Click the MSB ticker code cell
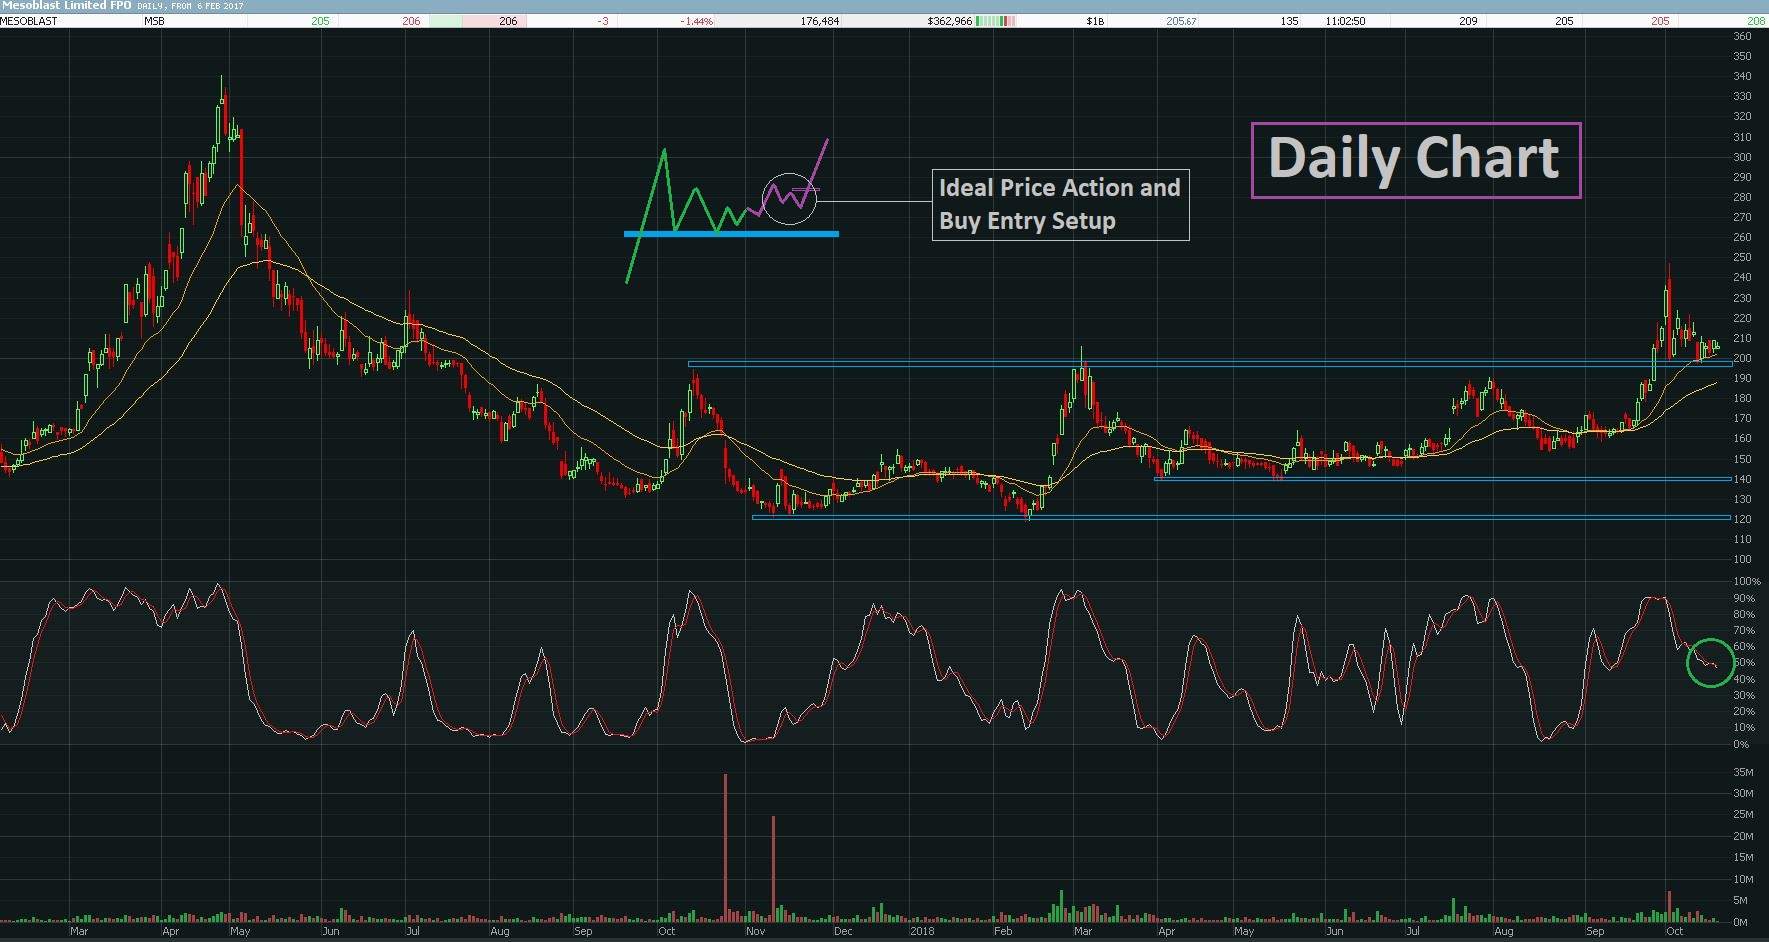 point(154,21)
